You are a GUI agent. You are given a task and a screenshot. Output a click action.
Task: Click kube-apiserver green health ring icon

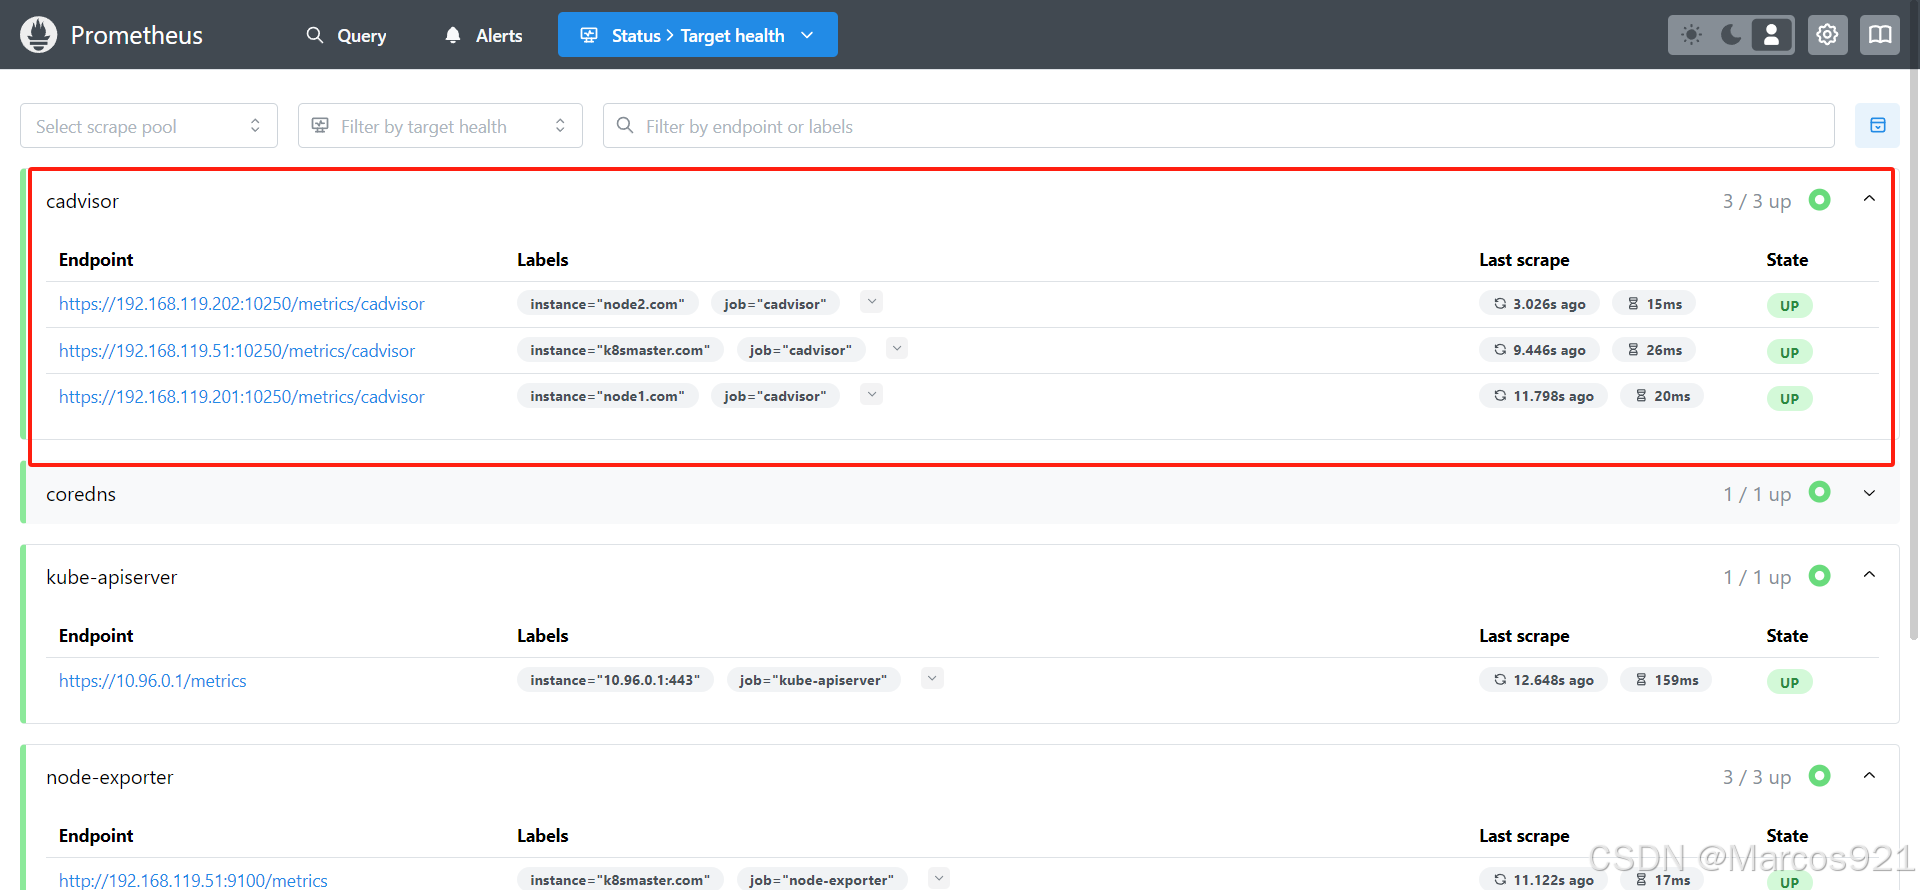(x=1820, y=576)
